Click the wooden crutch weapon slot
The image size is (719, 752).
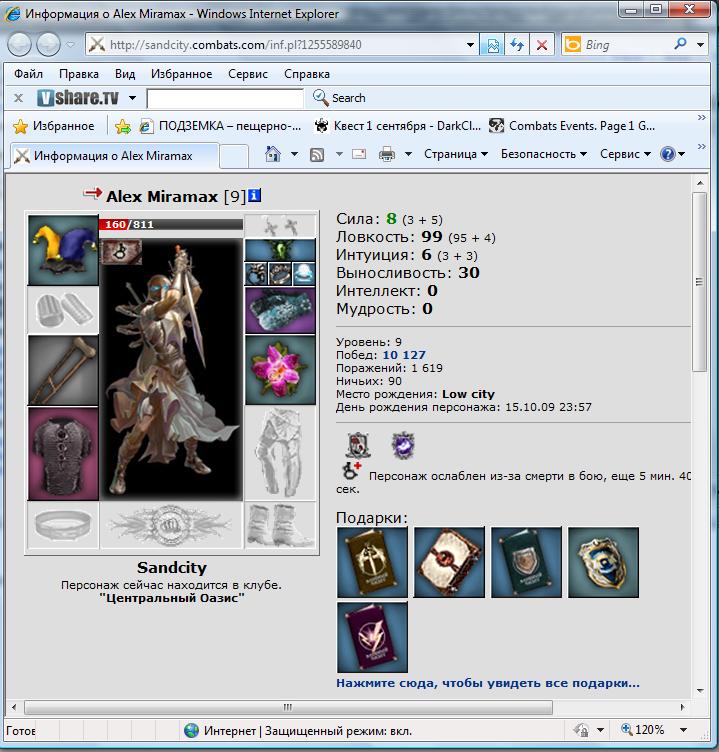coord(63,370)
